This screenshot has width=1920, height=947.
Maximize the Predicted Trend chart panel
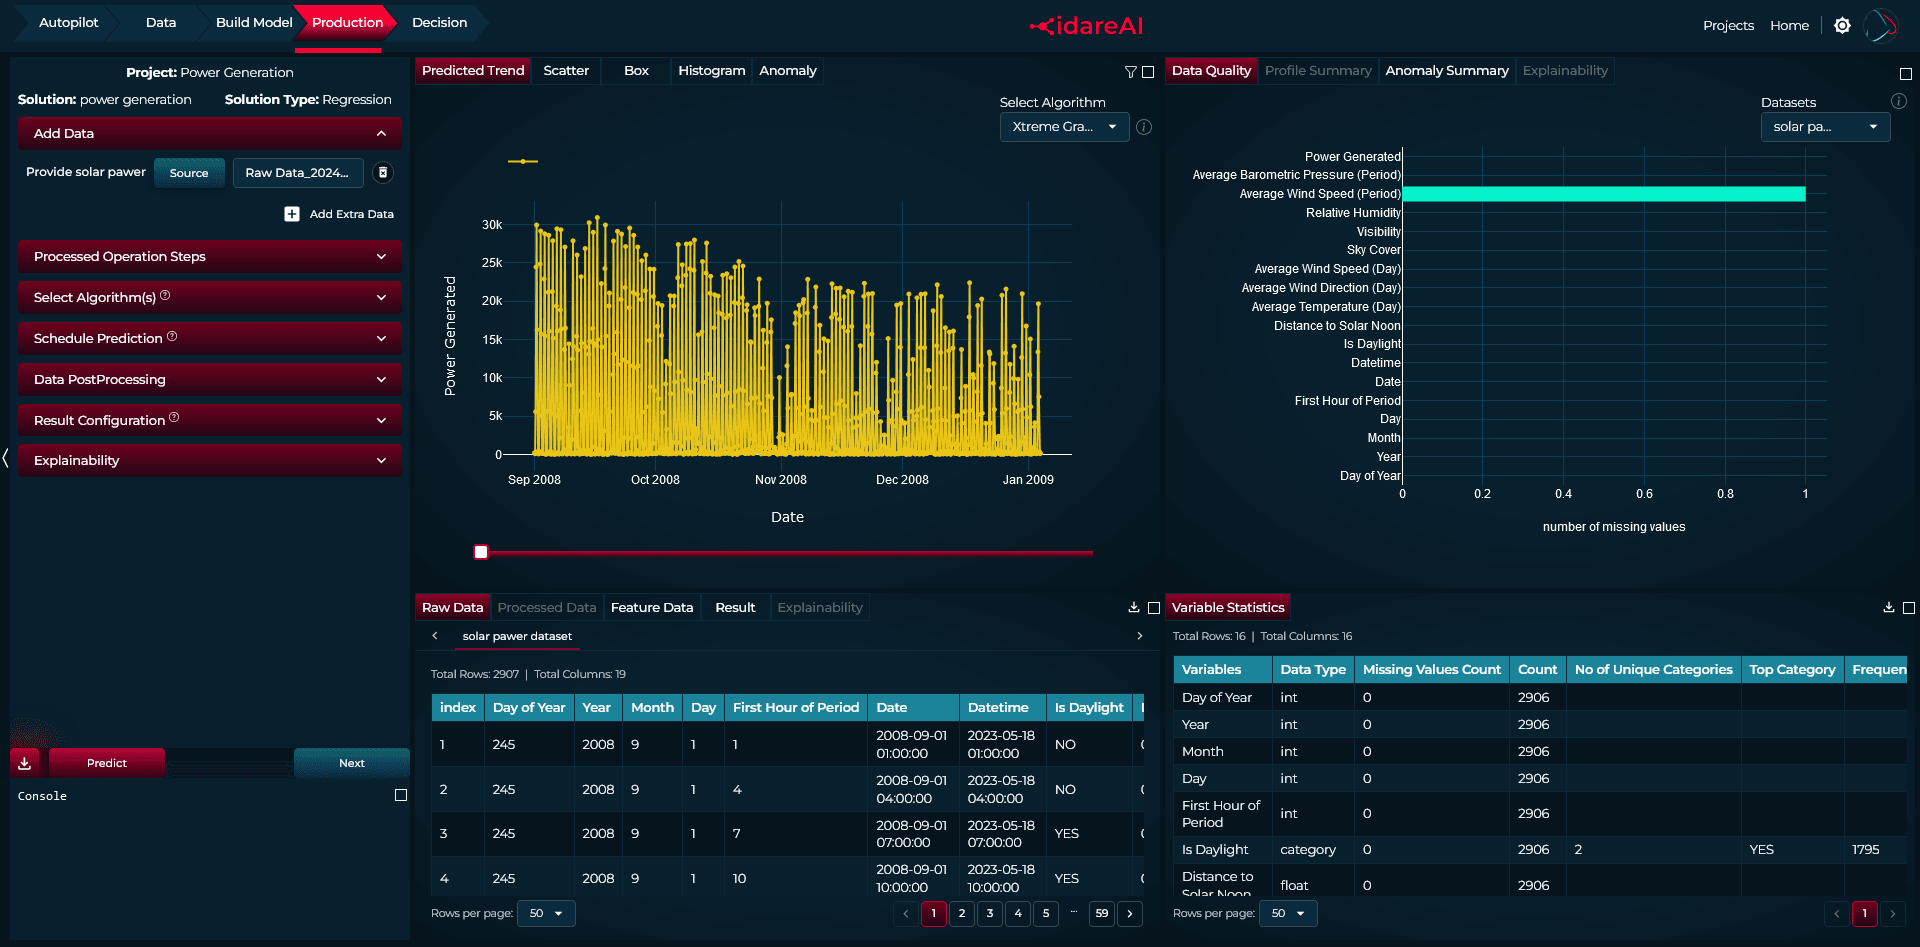pyautogui.click(x=1148, y=72)
